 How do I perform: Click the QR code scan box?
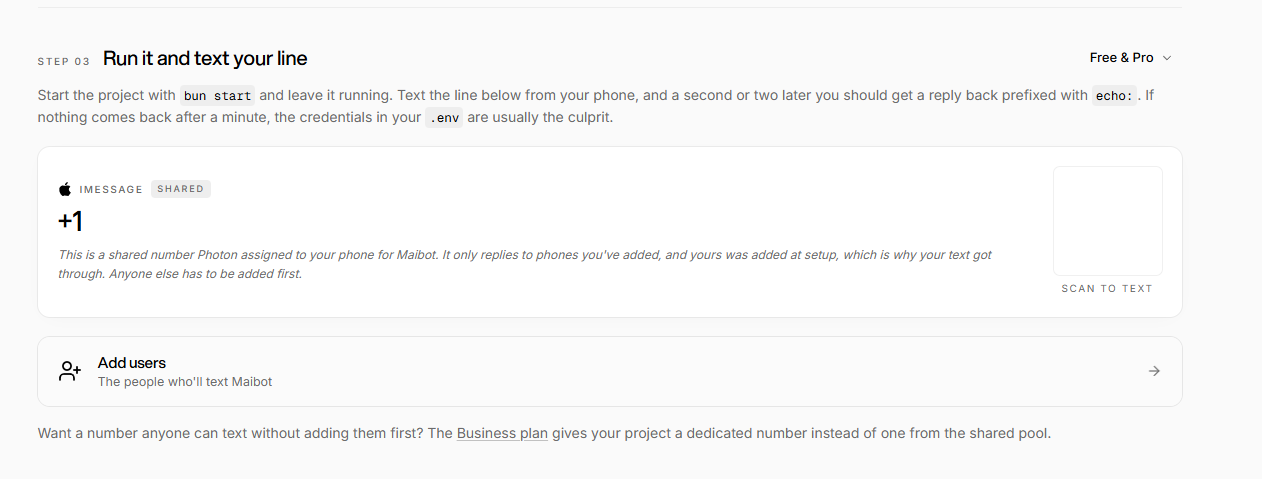pyautogui.click(x=1107, y=221)
